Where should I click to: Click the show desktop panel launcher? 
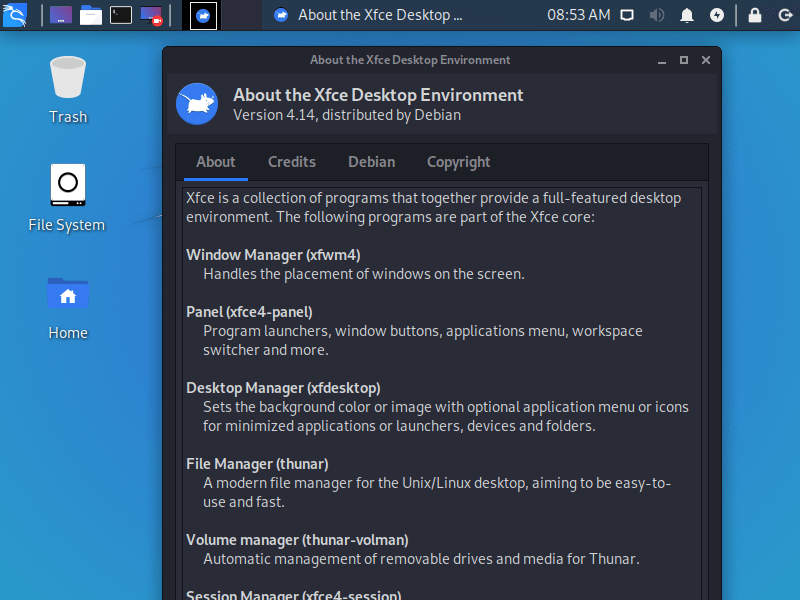pyautogui.click(x=61, y=15)
